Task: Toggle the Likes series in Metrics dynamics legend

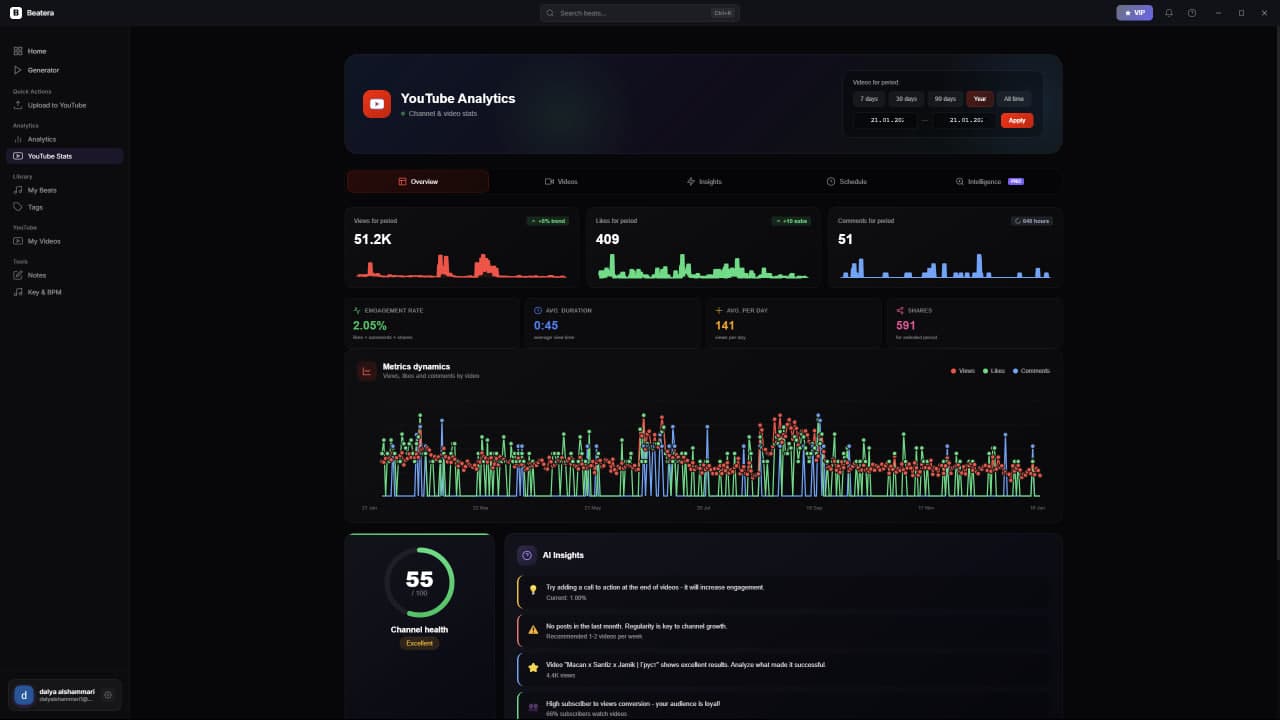Action: [992, 371]
